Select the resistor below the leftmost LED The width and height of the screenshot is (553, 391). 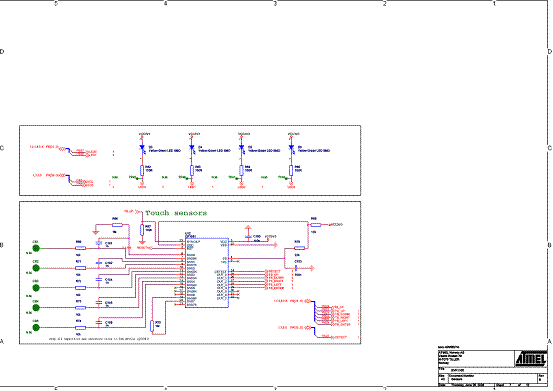point(142,171)
